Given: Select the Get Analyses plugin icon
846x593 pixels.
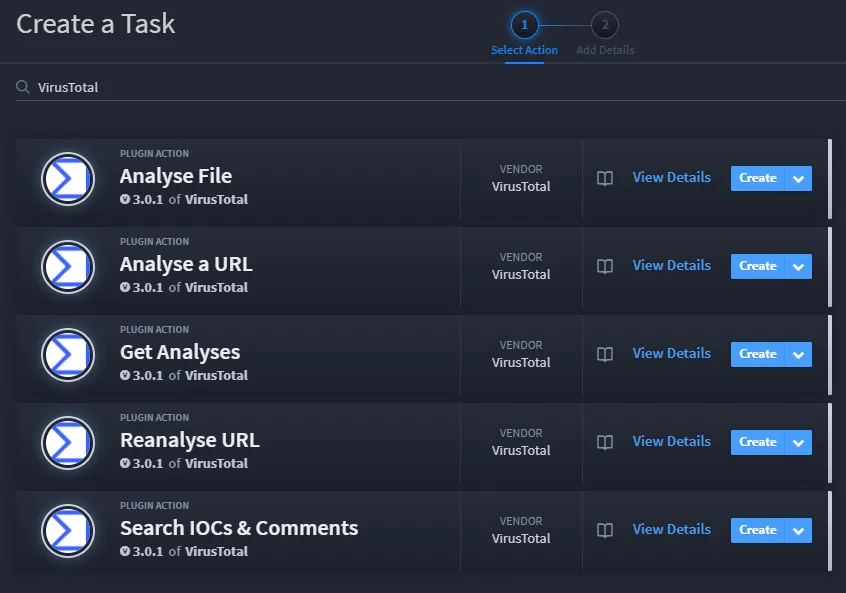Looking at the screenshot, I should tap(68, 355).
